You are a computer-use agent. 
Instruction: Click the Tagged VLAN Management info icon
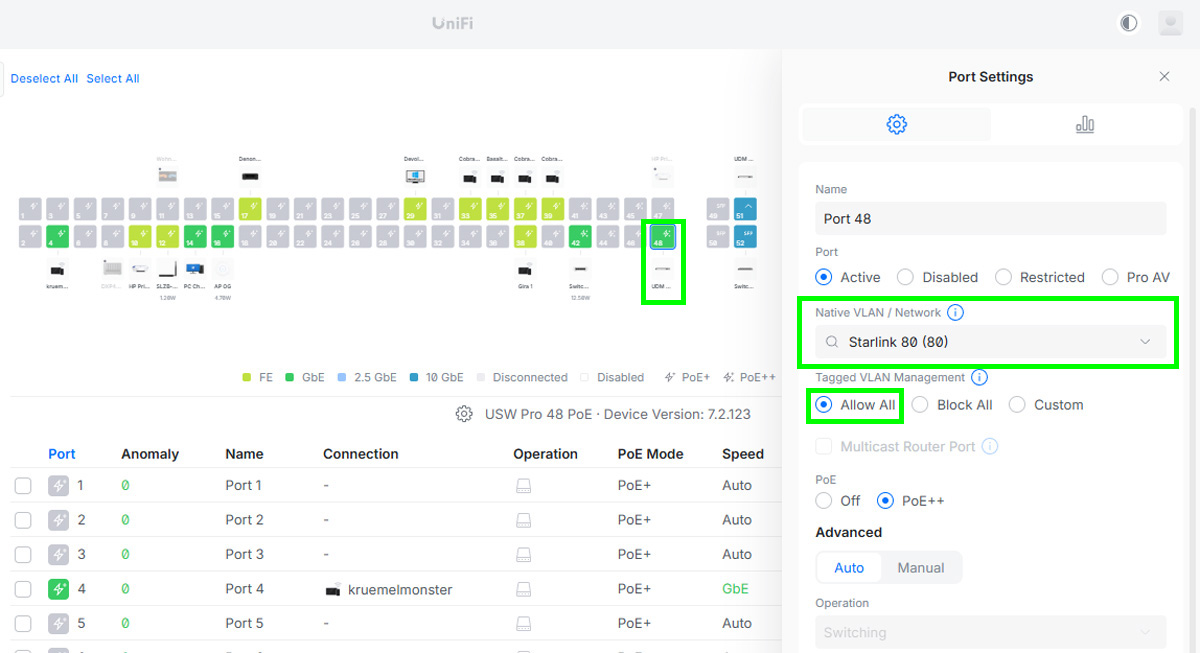coord(979,378)
